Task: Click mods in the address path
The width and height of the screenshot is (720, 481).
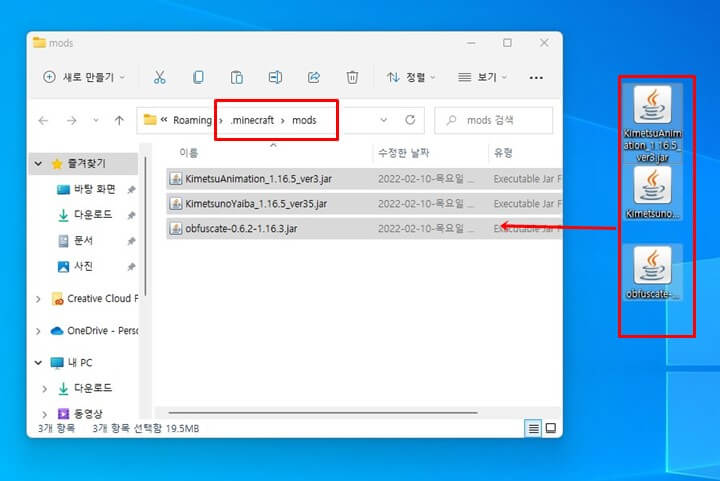Action: [x=304, y=120]
